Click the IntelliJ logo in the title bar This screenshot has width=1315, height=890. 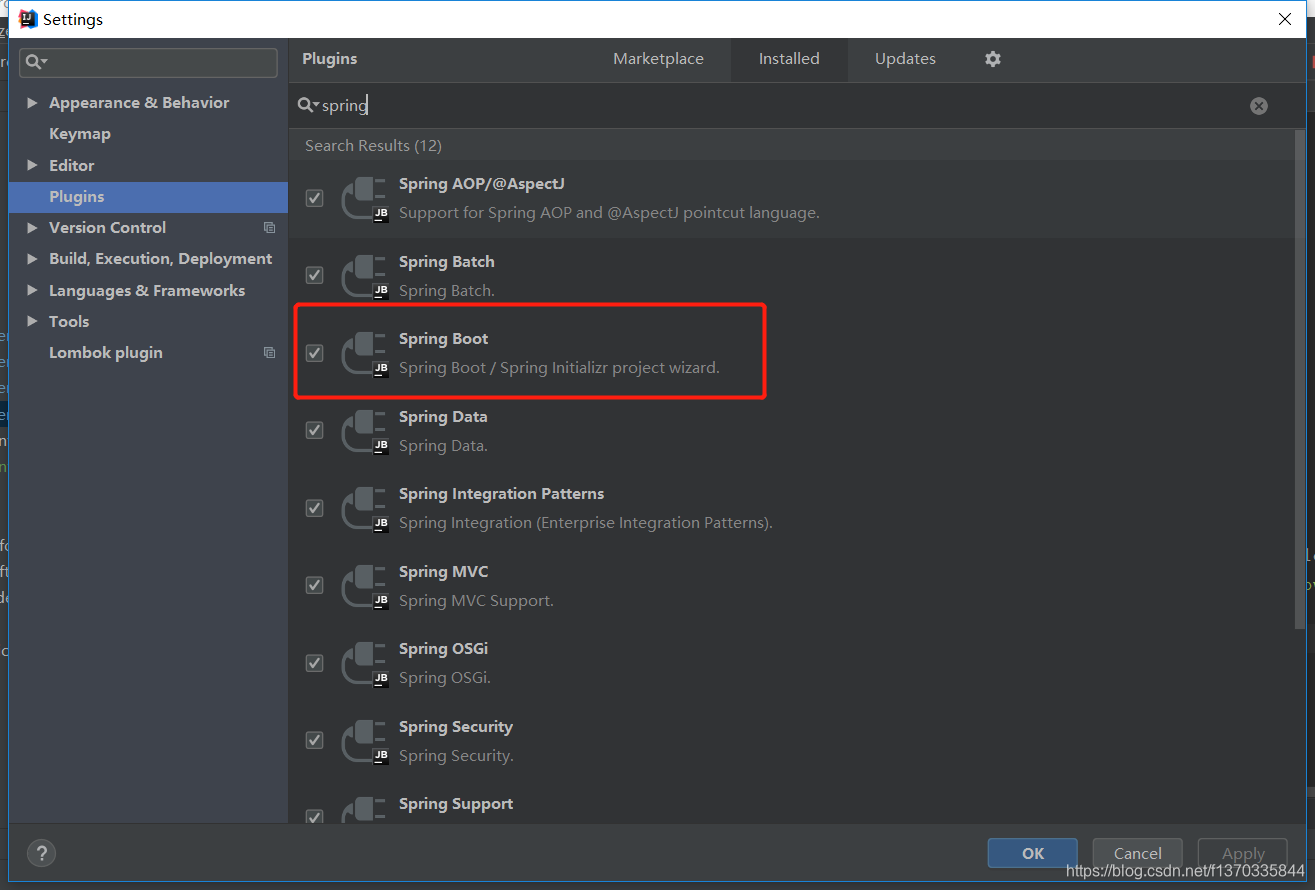(x=29, y=19)
